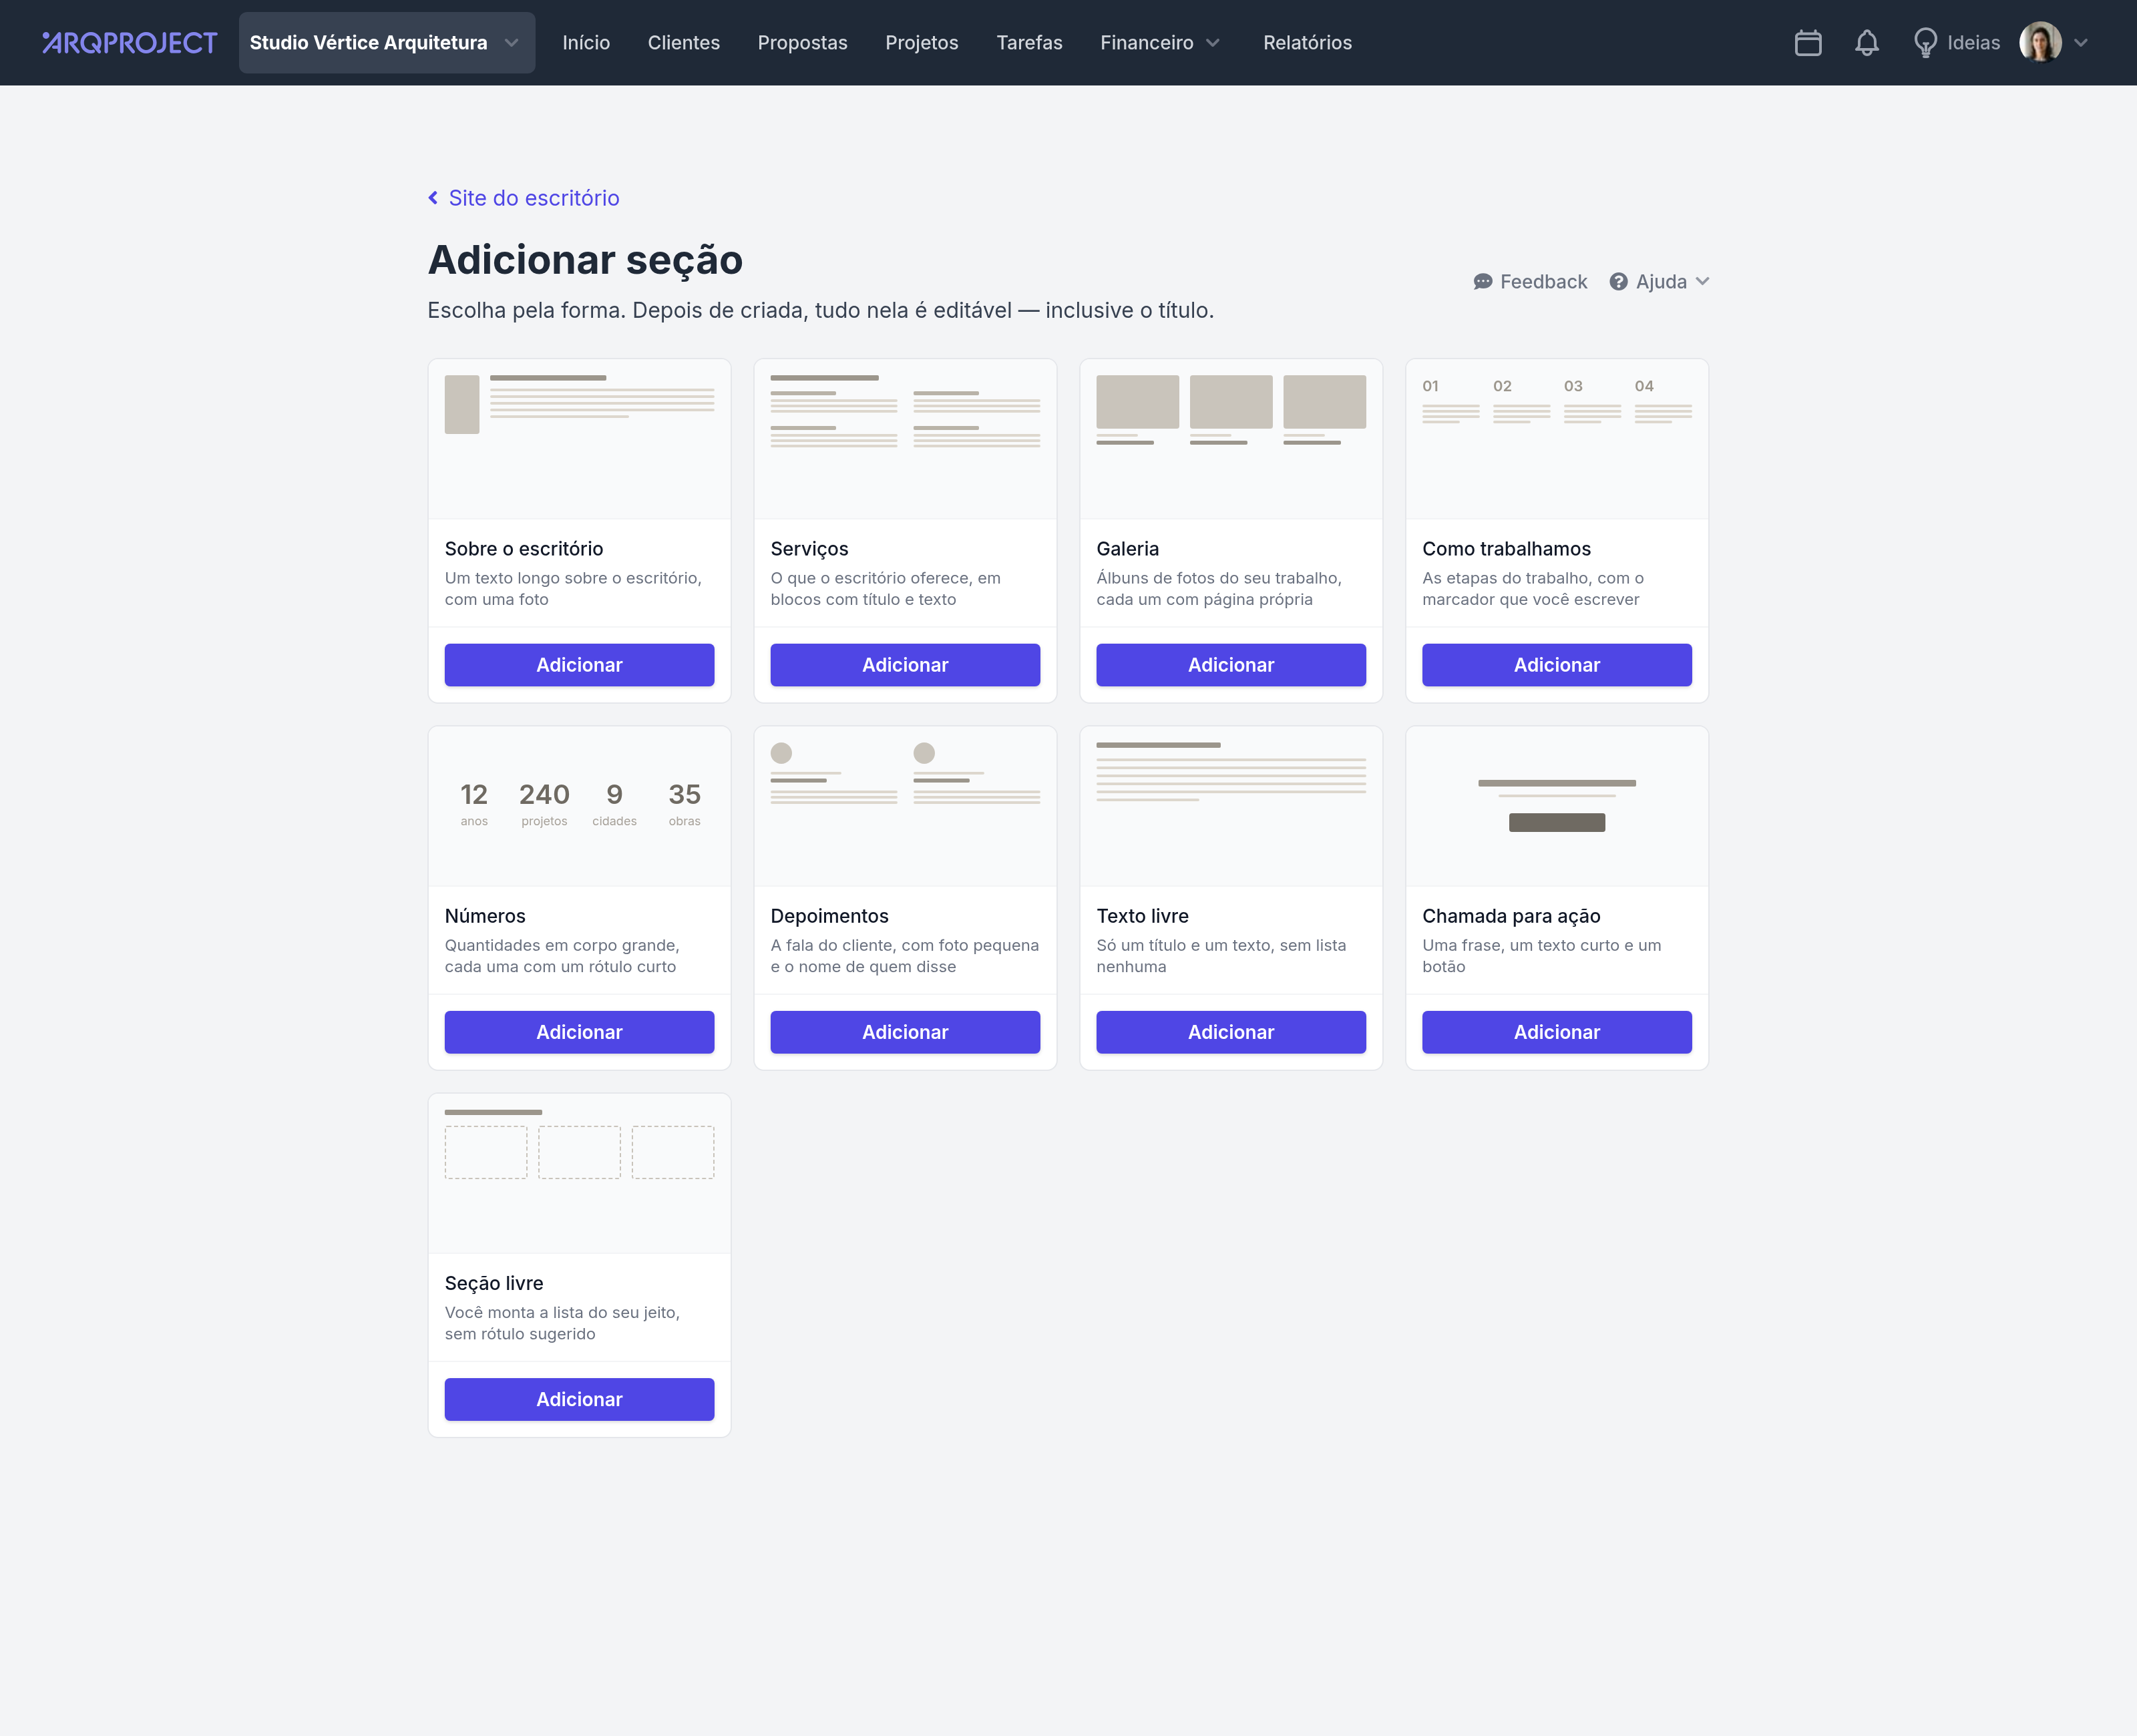The width and height of the screenshot is (2137, 1736).
Task: Click the ArqProject logo
Action: click(129, 43)
